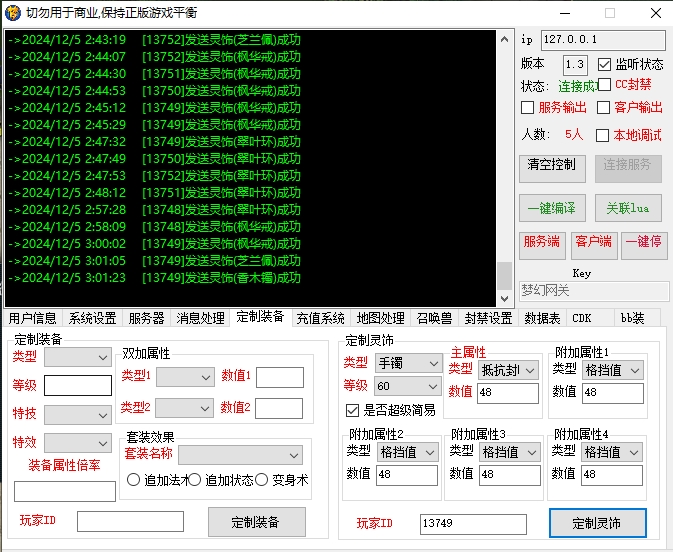Open 附加属性1 类型 dropdown
Image resolution: width=673 pixels, height=552 pixels.
pyautogui.click(x=613, y=370)
